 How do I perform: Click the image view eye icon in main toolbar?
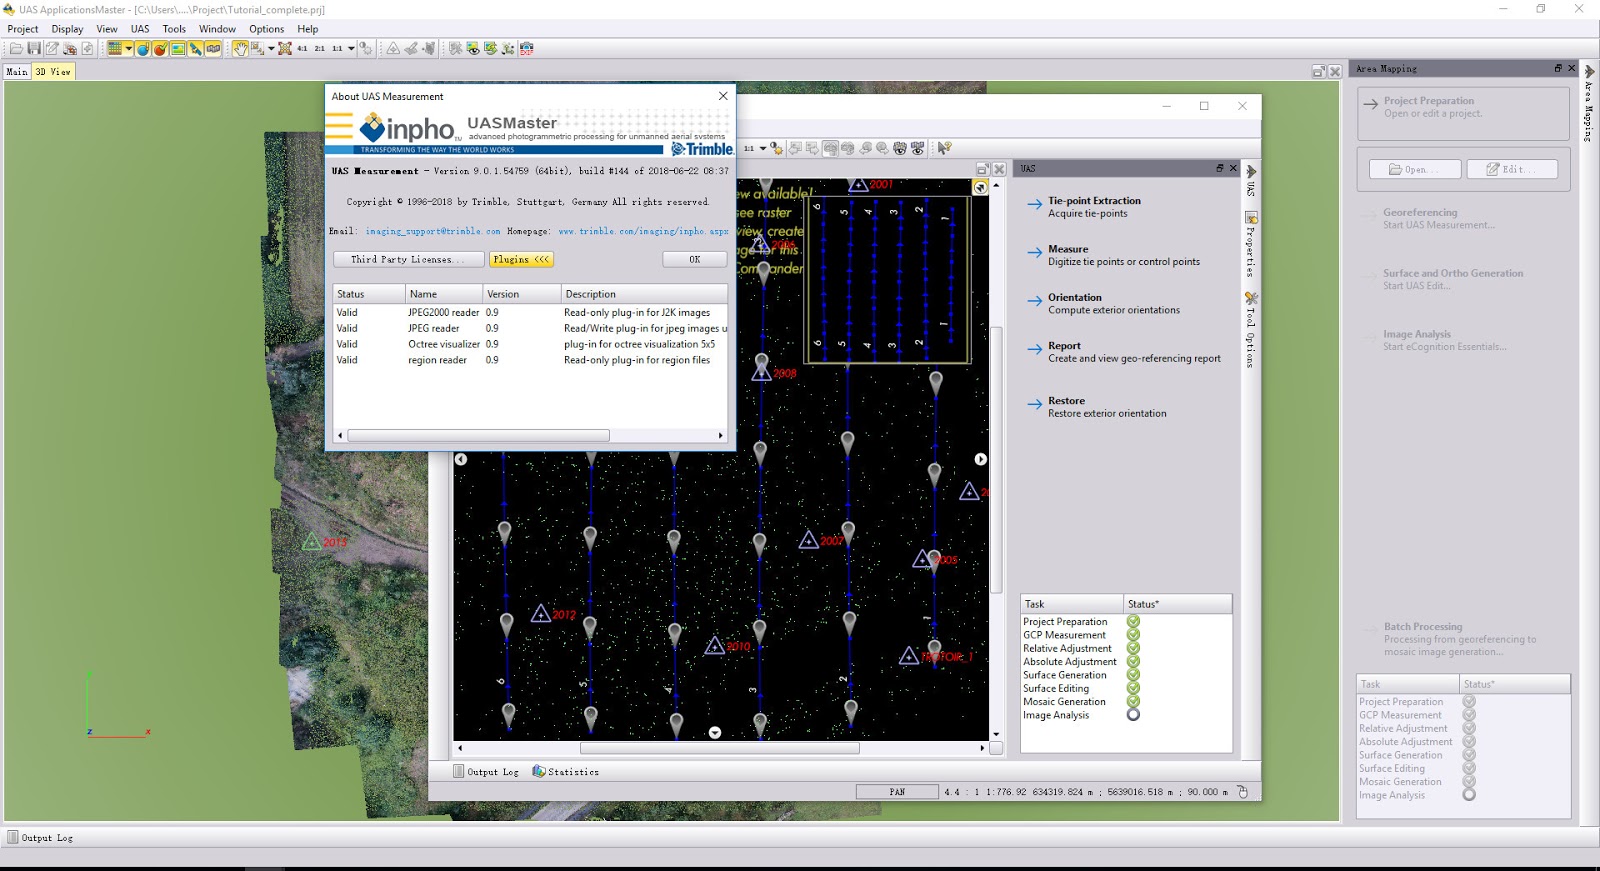473,48
